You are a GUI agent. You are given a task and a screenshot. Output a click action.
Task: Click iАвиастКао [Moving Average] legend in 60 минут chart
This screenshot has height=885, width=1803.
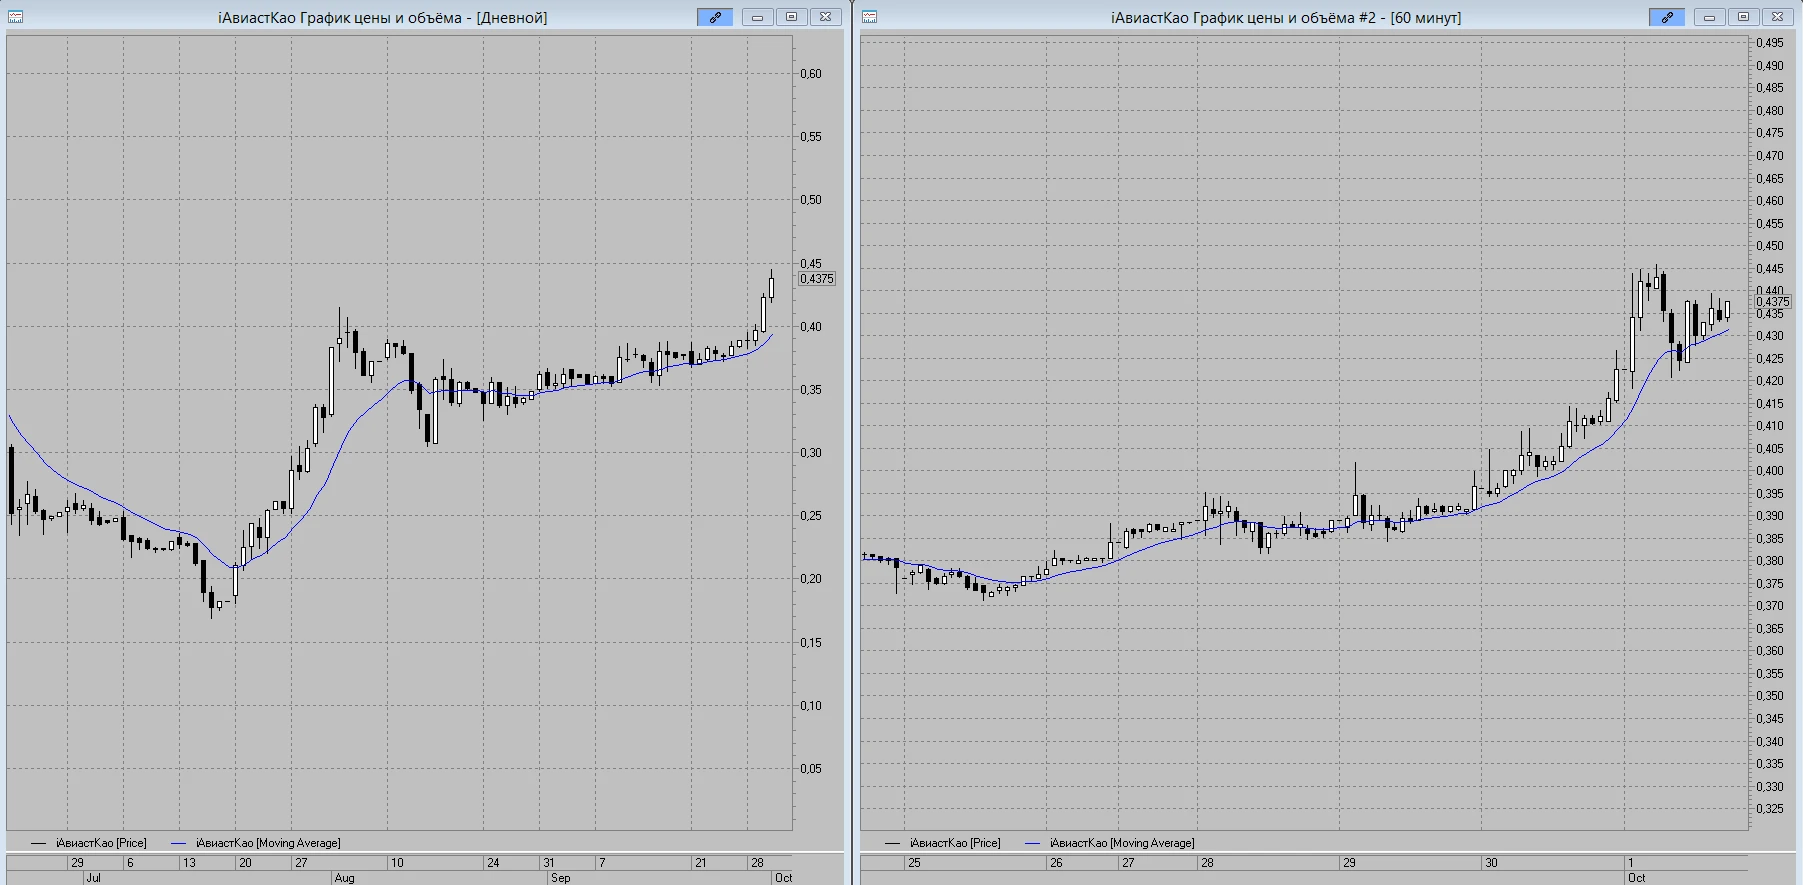click(1122, 843)
